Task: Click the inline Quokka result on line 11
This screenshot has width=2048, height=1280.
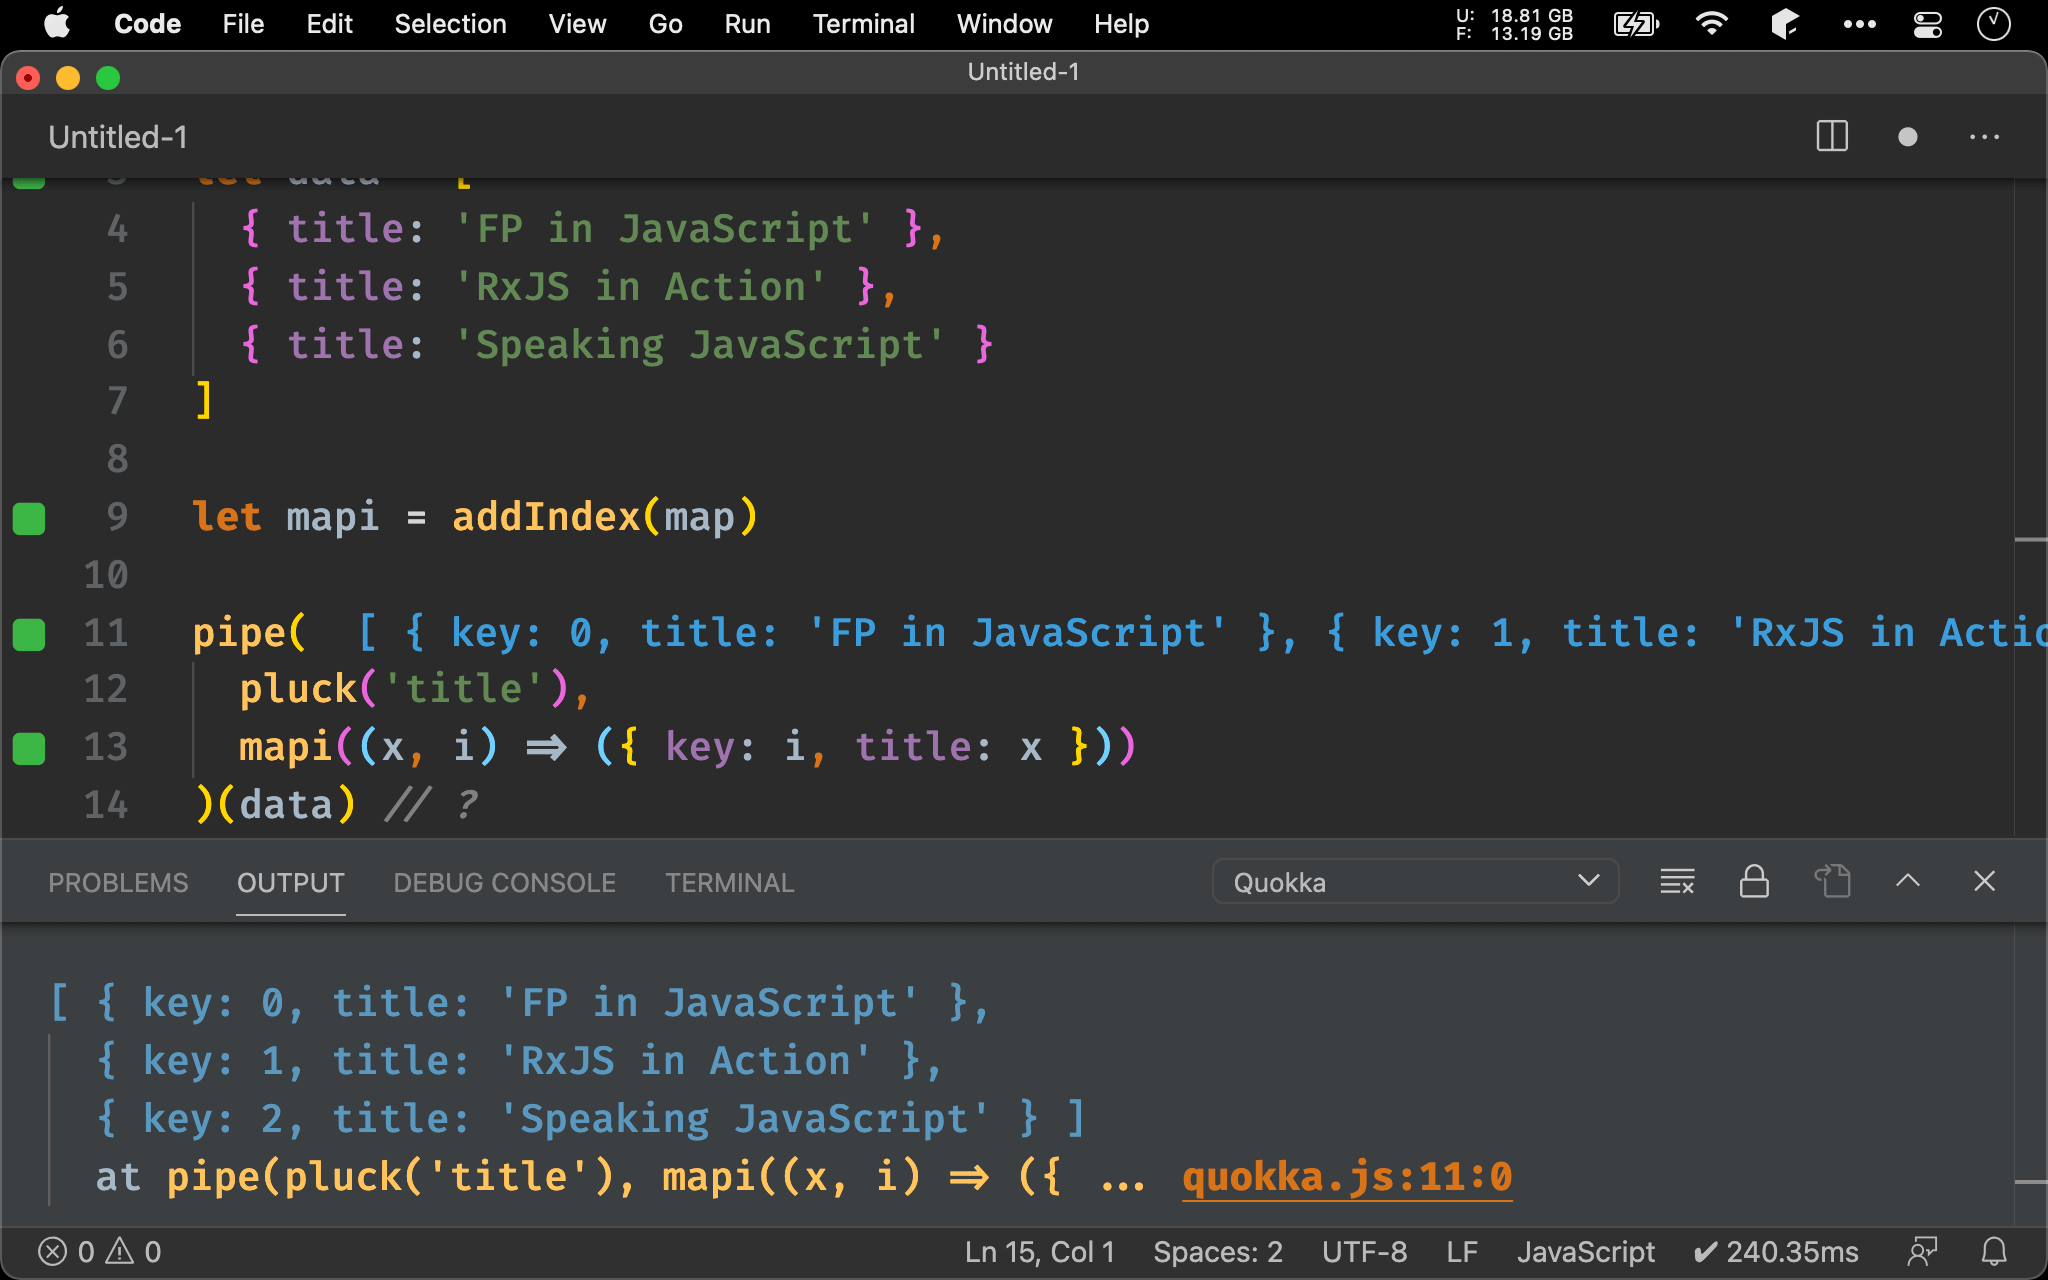Action: 1201,633
